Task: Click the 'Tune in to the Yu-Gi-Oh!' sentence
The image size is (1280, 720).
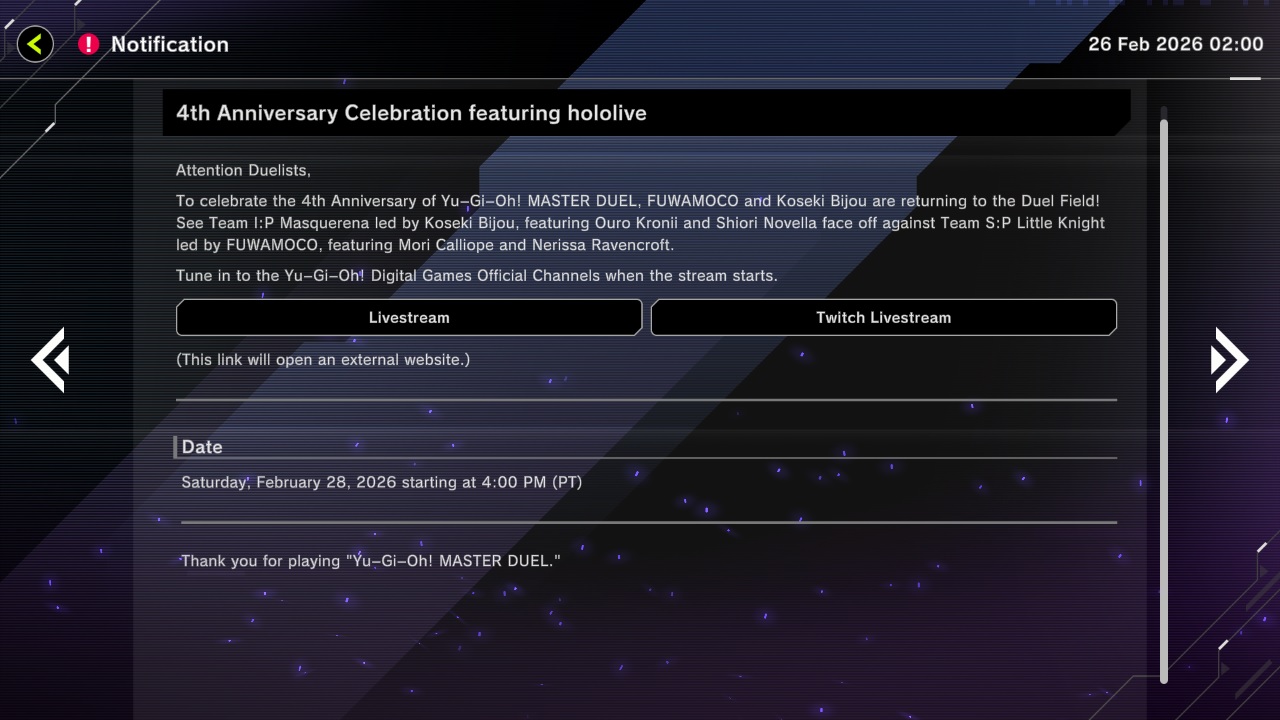Action: 476,275
